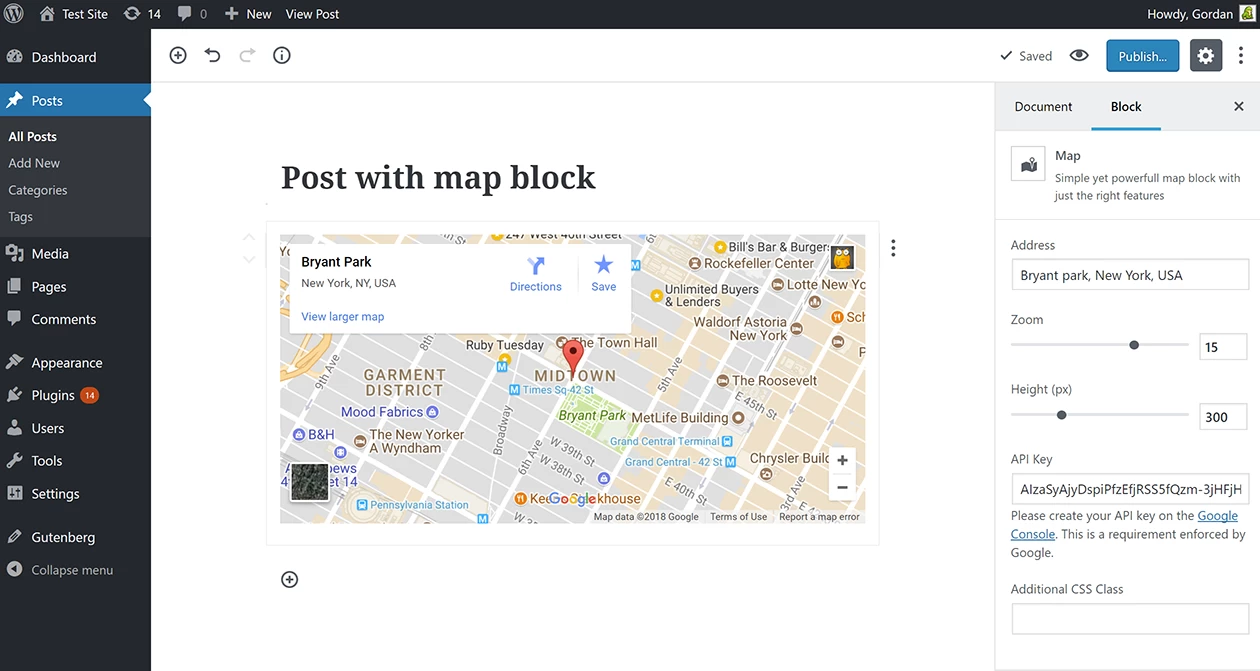Adjust the Height slider handle
The height and width of the screenshot is (671, 1260).
1062,415
